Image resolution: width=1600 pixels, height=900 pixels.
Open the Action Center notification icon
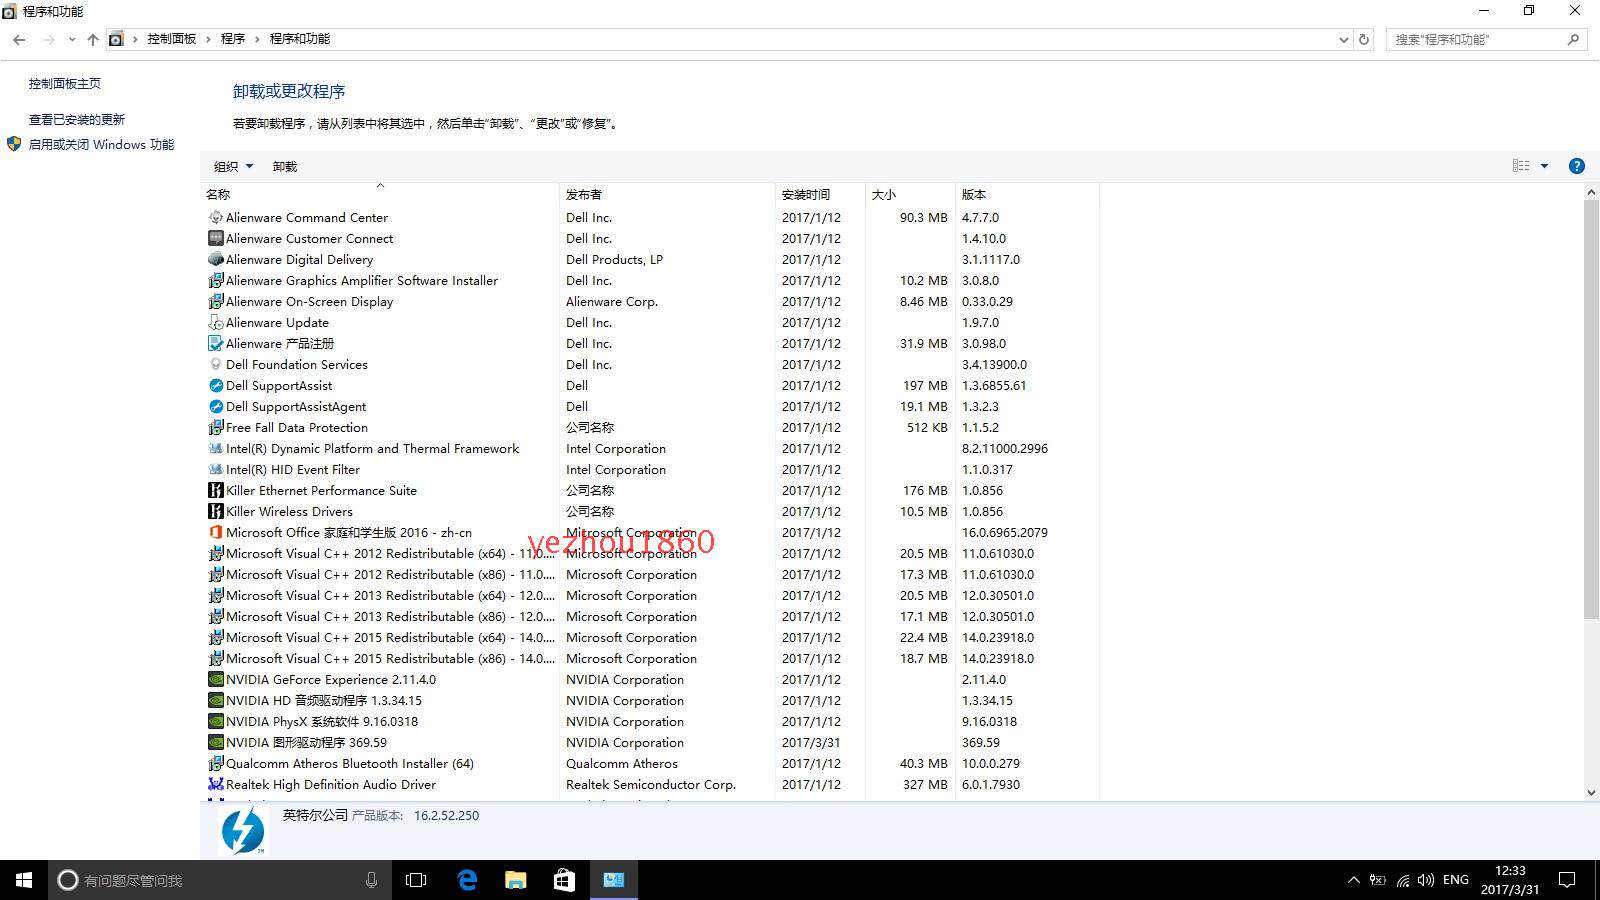(1567, 880)
